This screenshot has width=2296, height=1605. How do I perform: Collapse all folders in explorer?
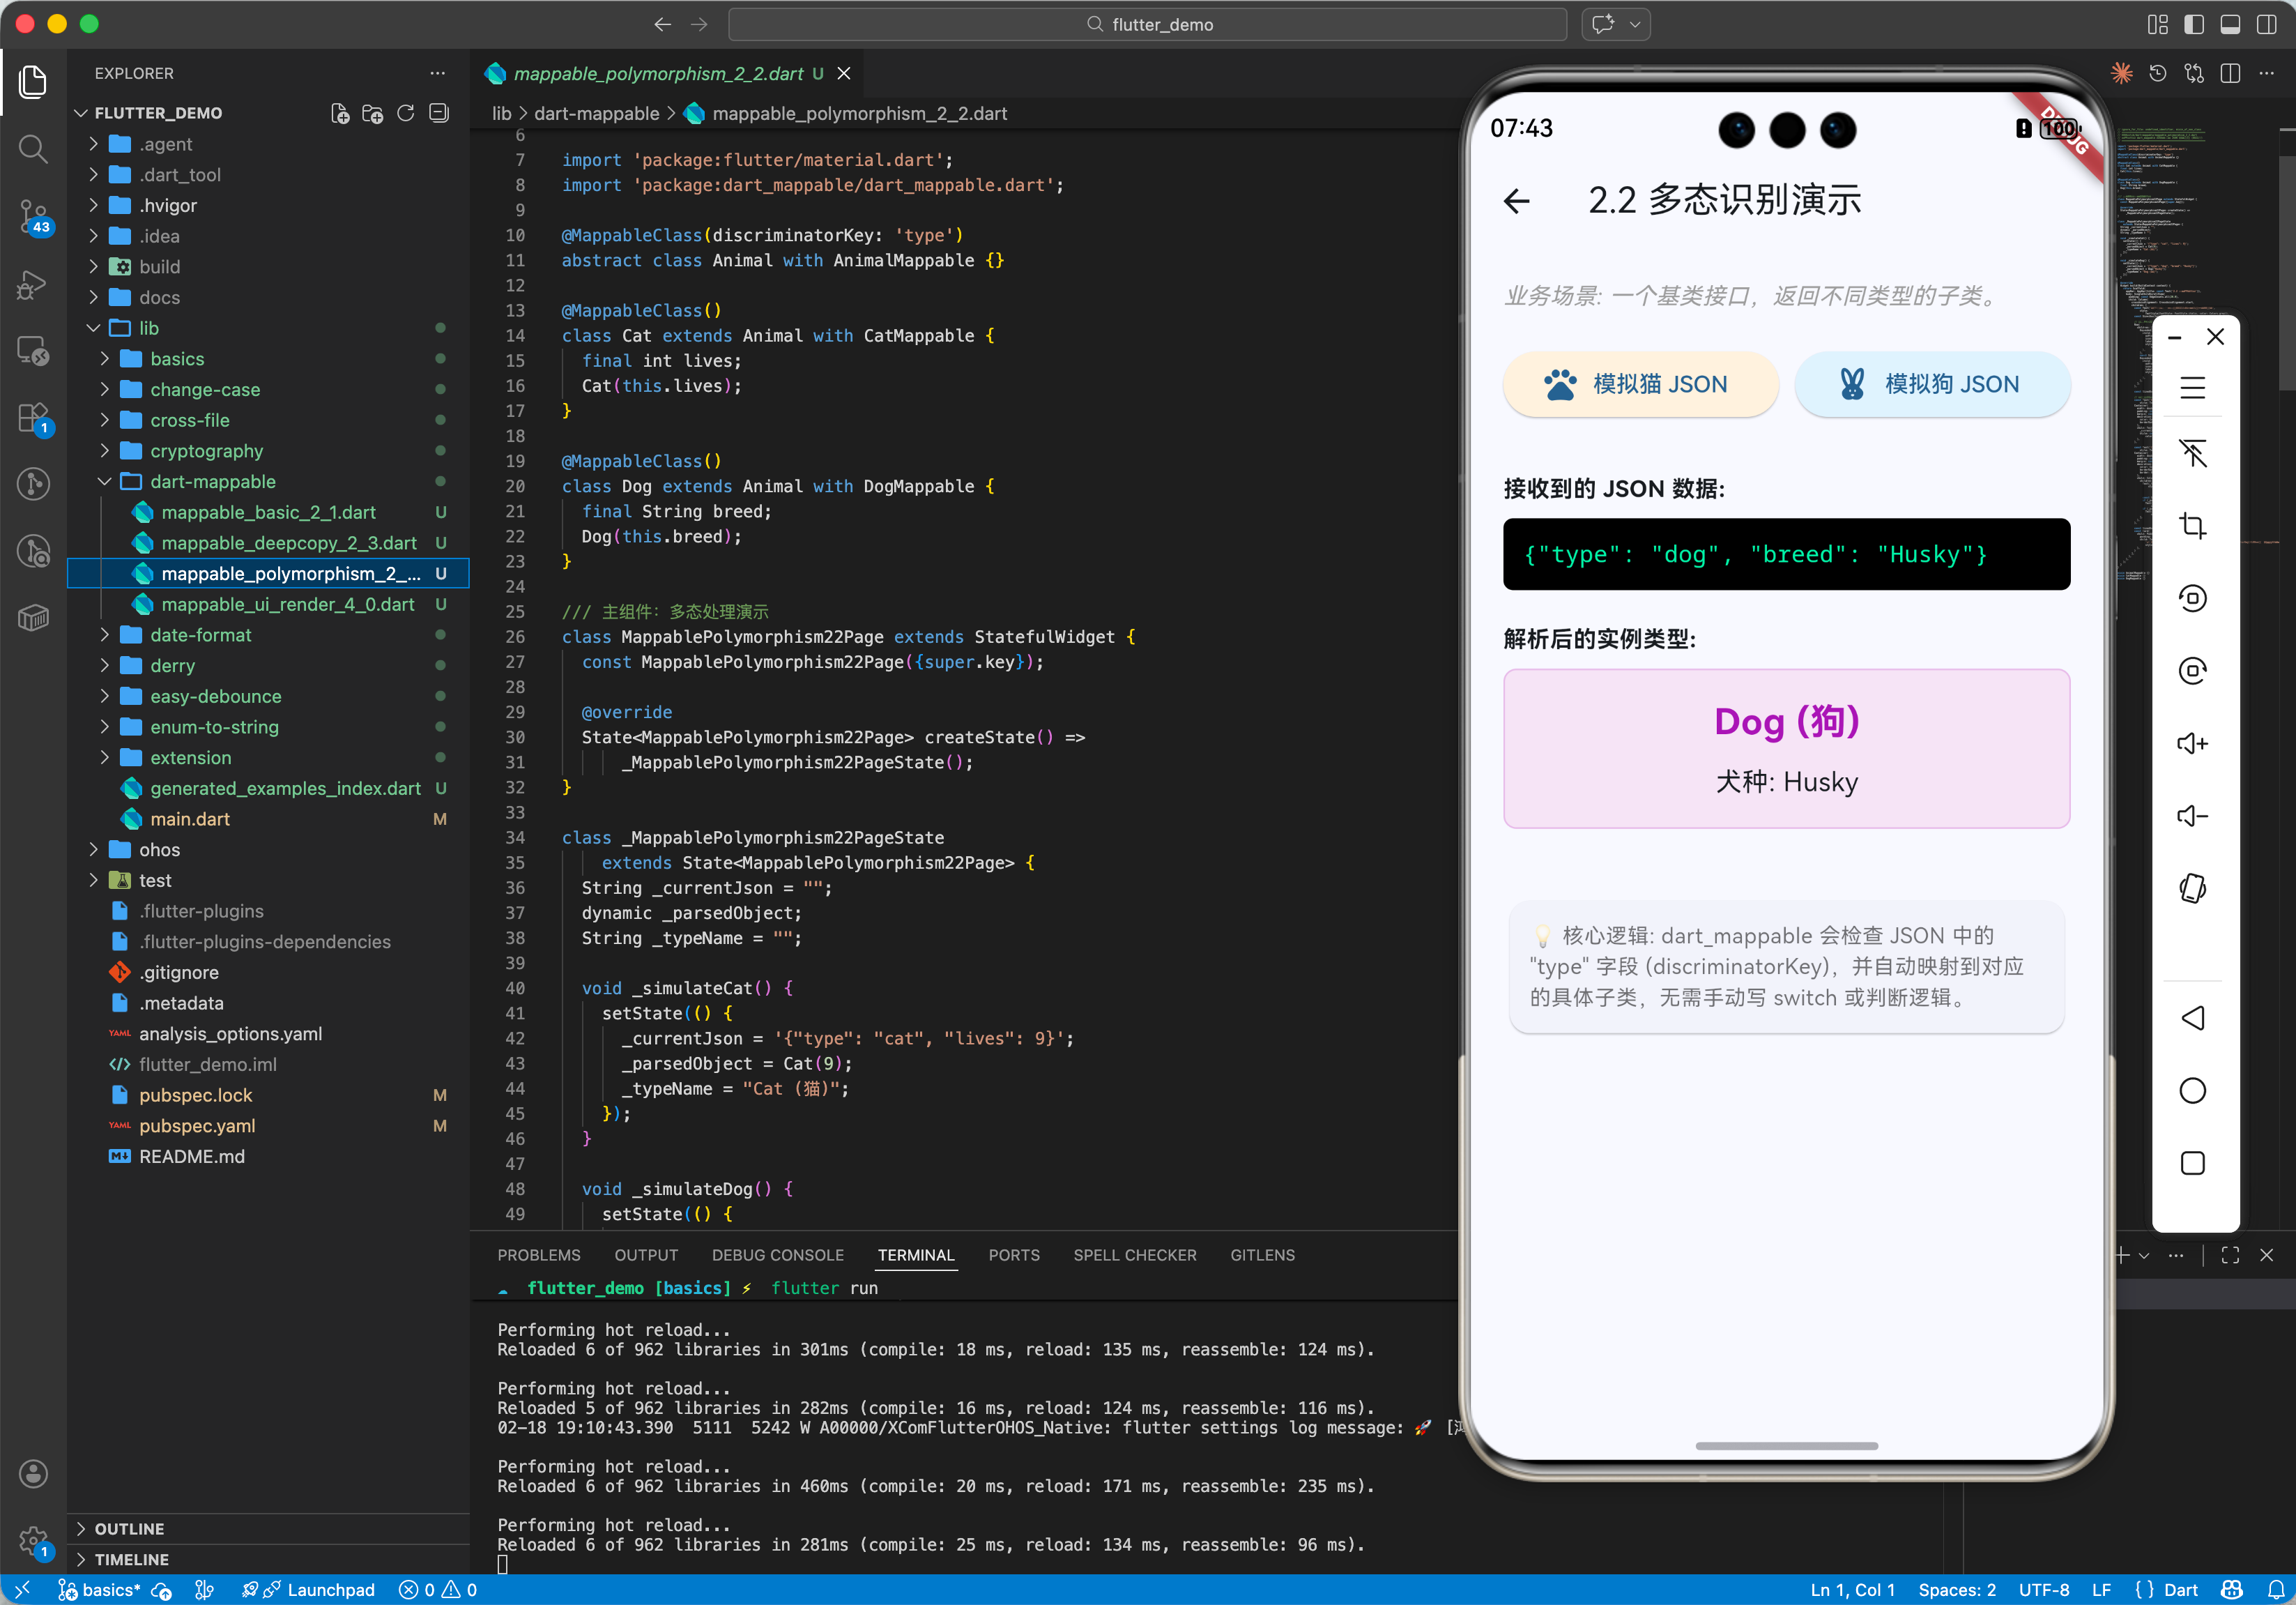pos(438,113)
